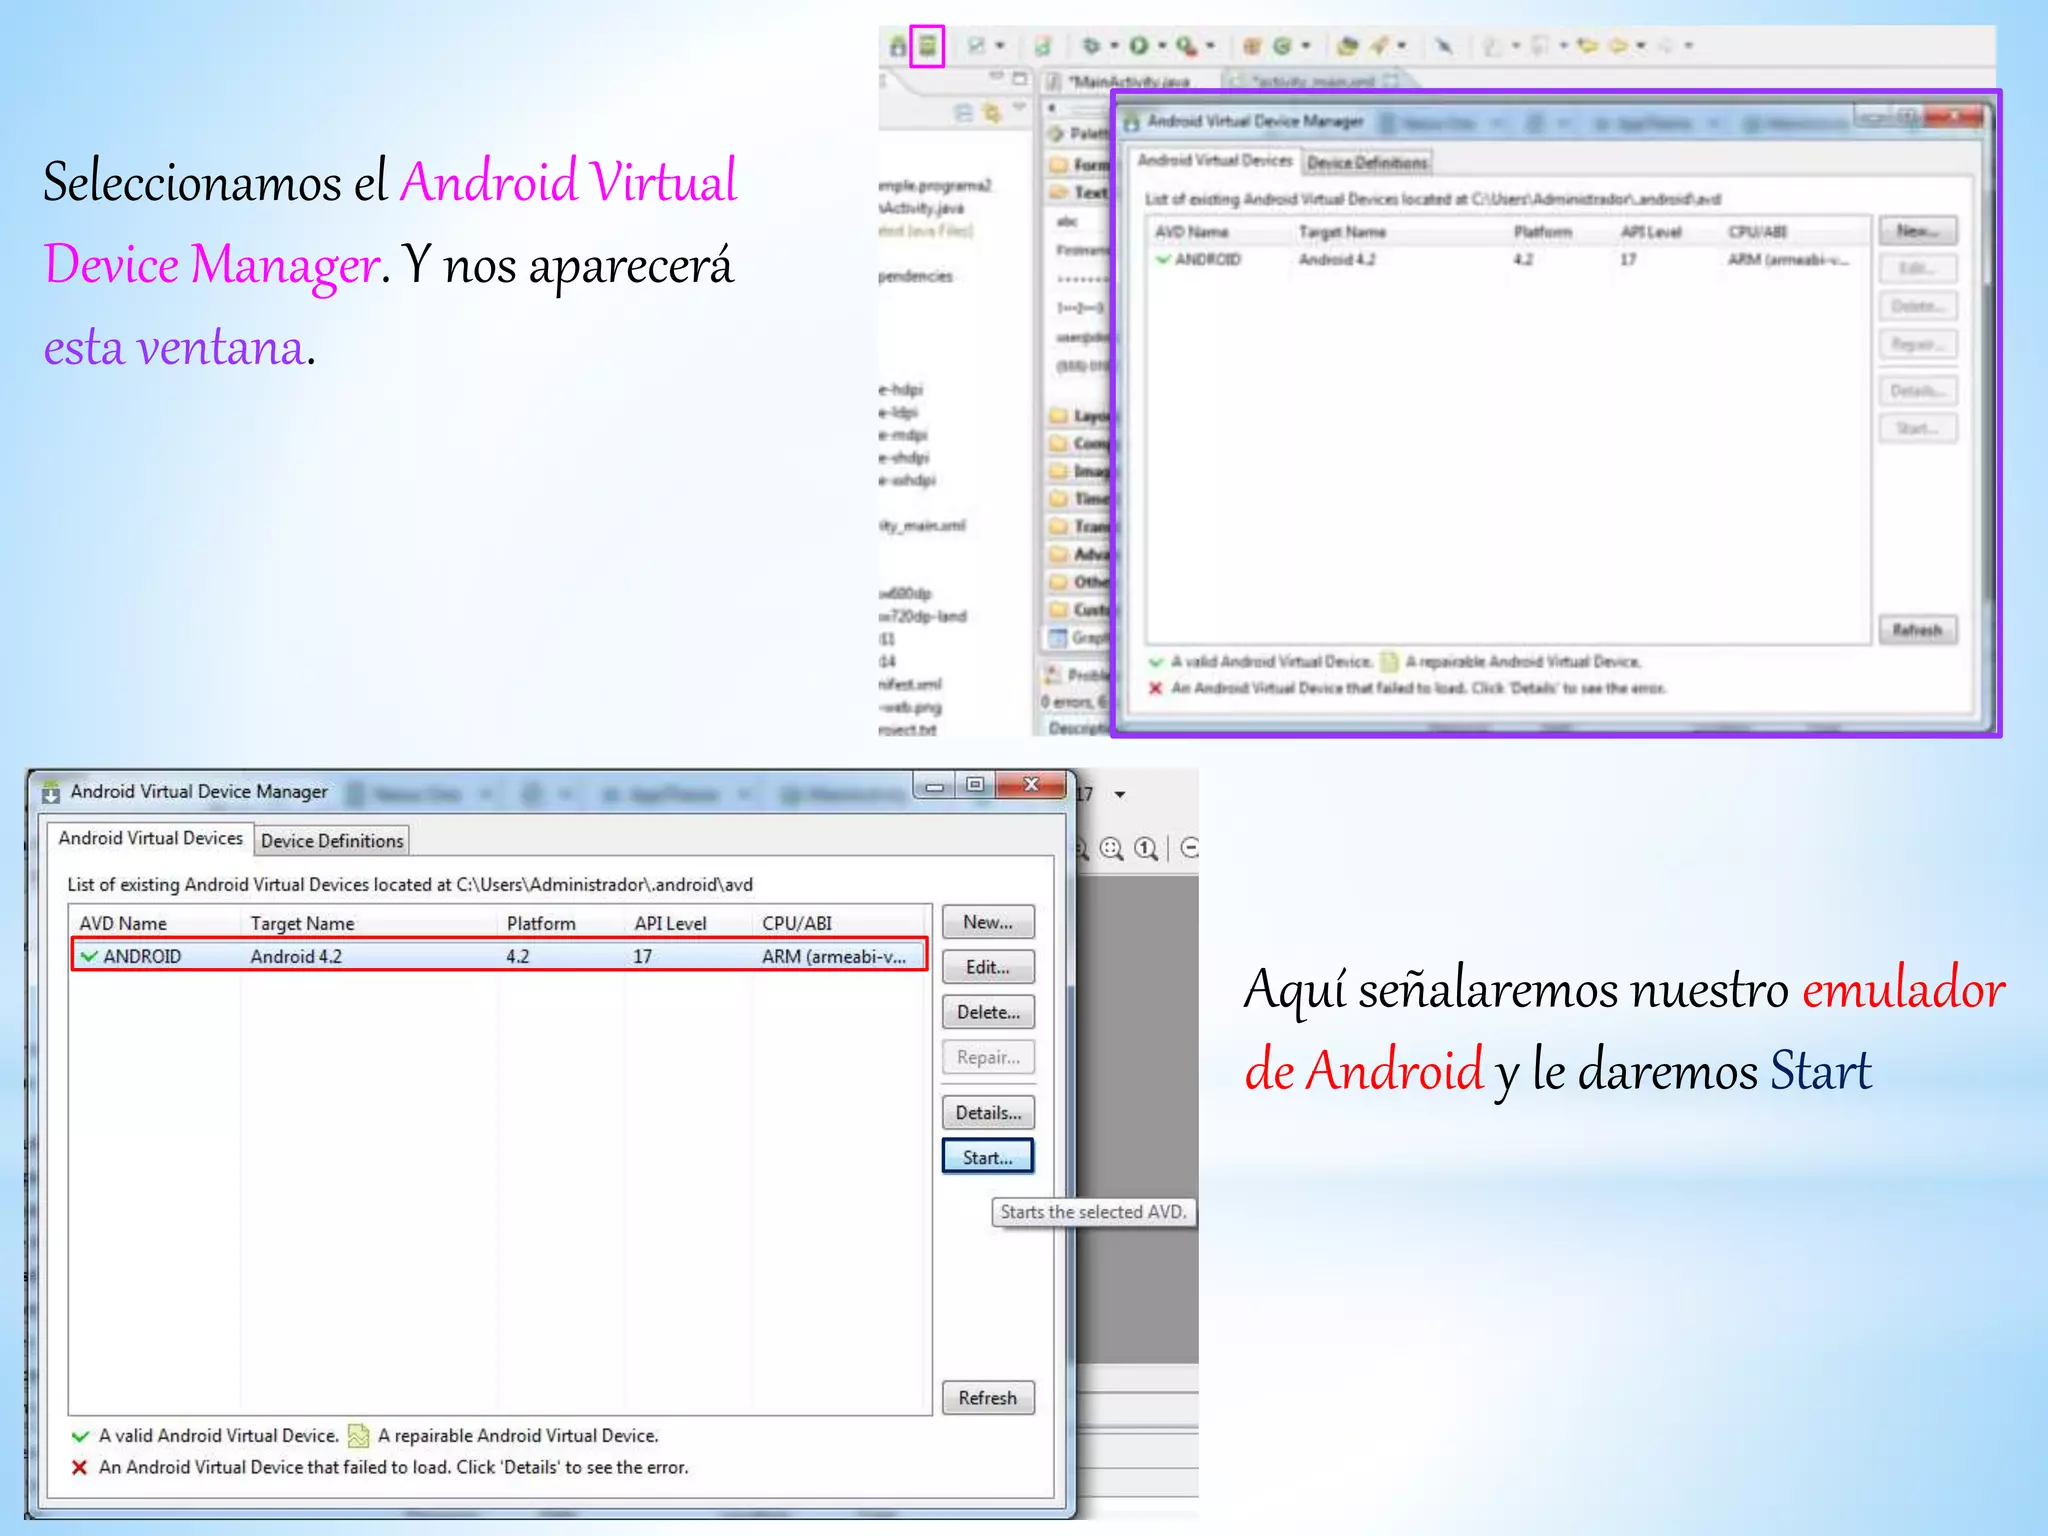The image size is (2048, 1536).
Task: Click the New Java Package icon
Action: [x=1251, y=46]
